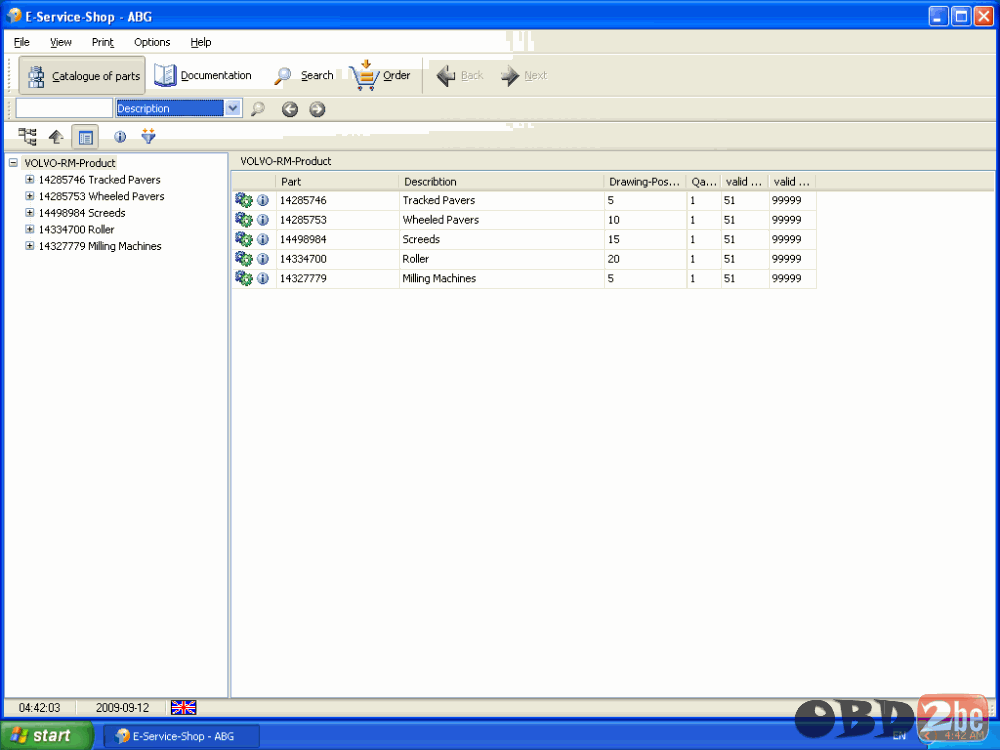This screenshot has height=750, width=1000.
Task: Select 14285746 Tracked Pavers in the tree
Action: [99, 180]
